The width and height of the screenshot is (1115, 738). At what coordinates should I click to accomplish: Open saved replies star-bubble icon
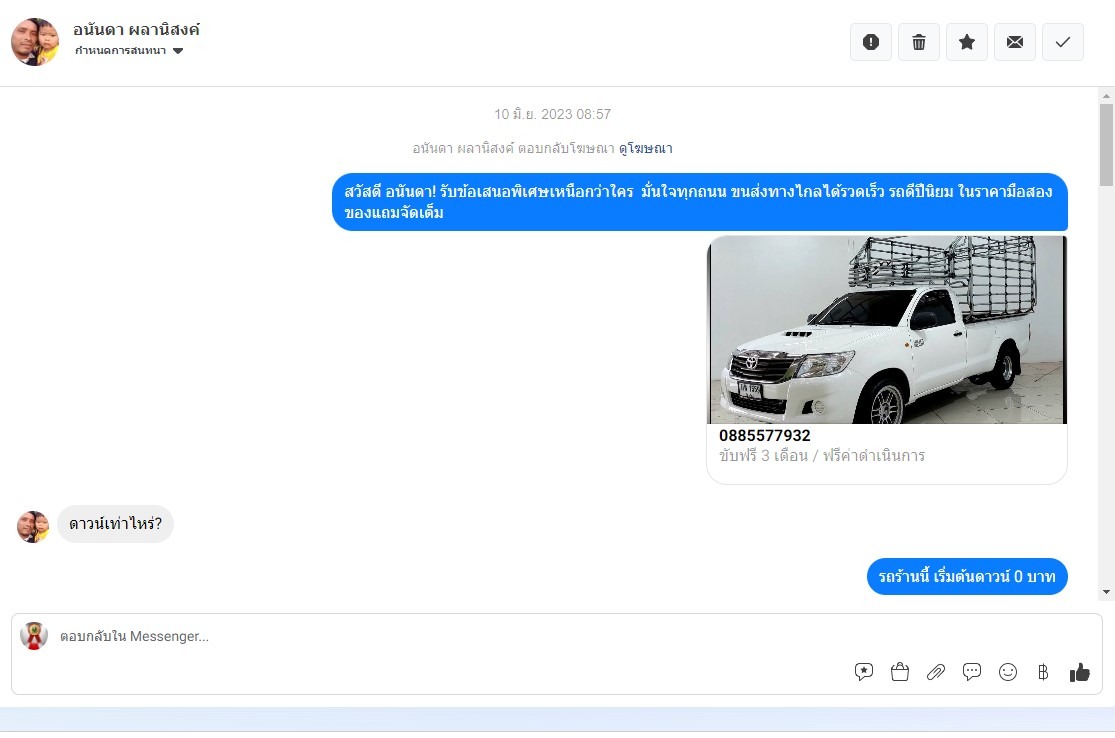pyautogui.click(x=864, y=672)
